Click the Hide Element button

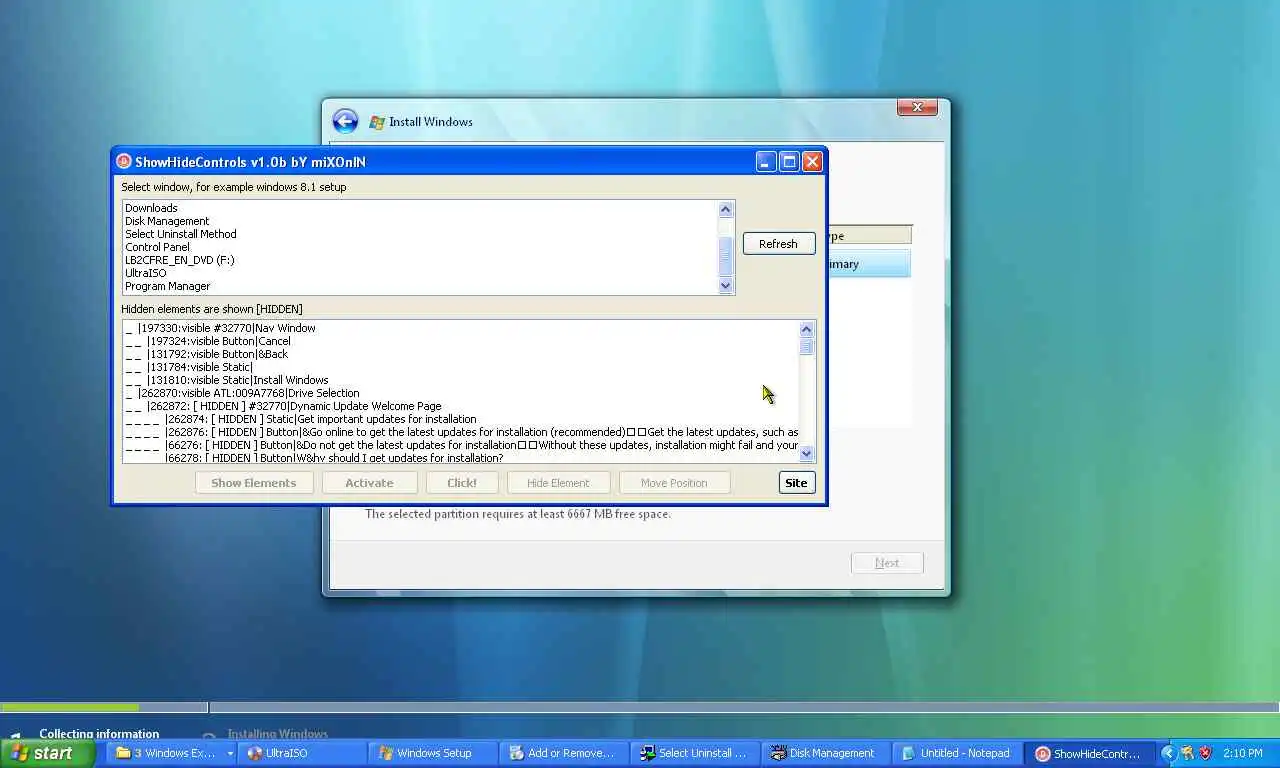(x=558, y=483)
